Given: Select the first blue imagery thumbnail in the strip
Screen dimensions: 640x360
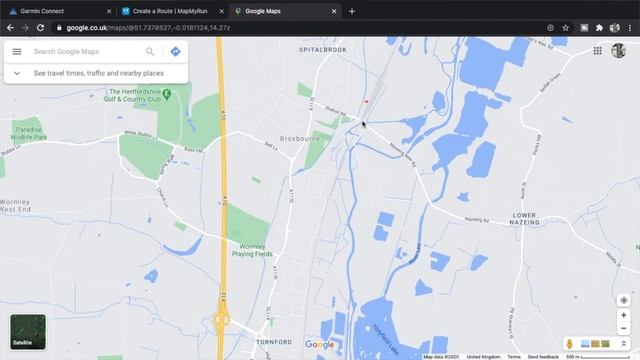Looking at the screenshot, I should pyautogui.click(x=585, y=344).
